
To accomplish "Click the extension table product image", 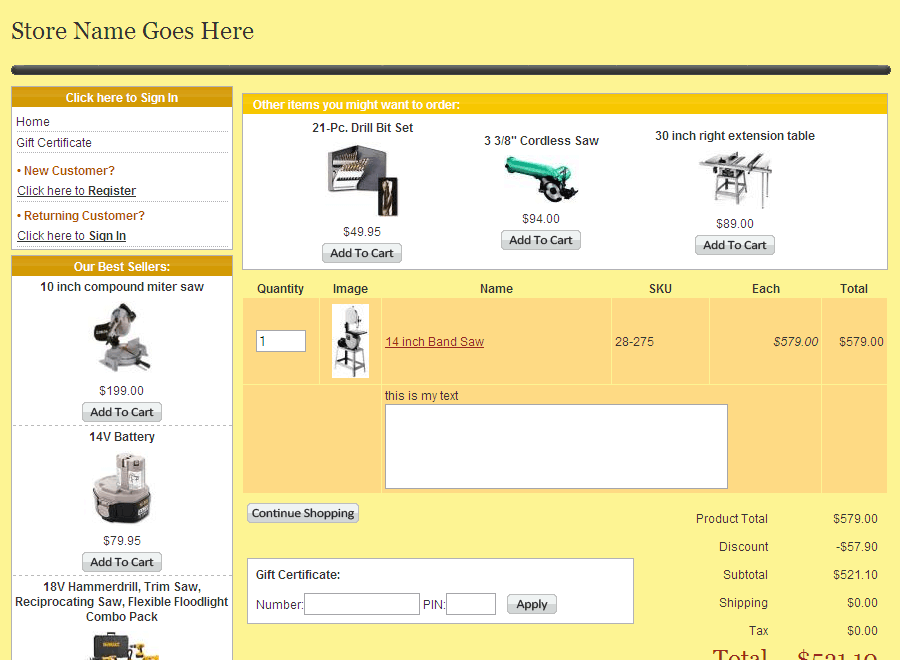I will 735,179.
